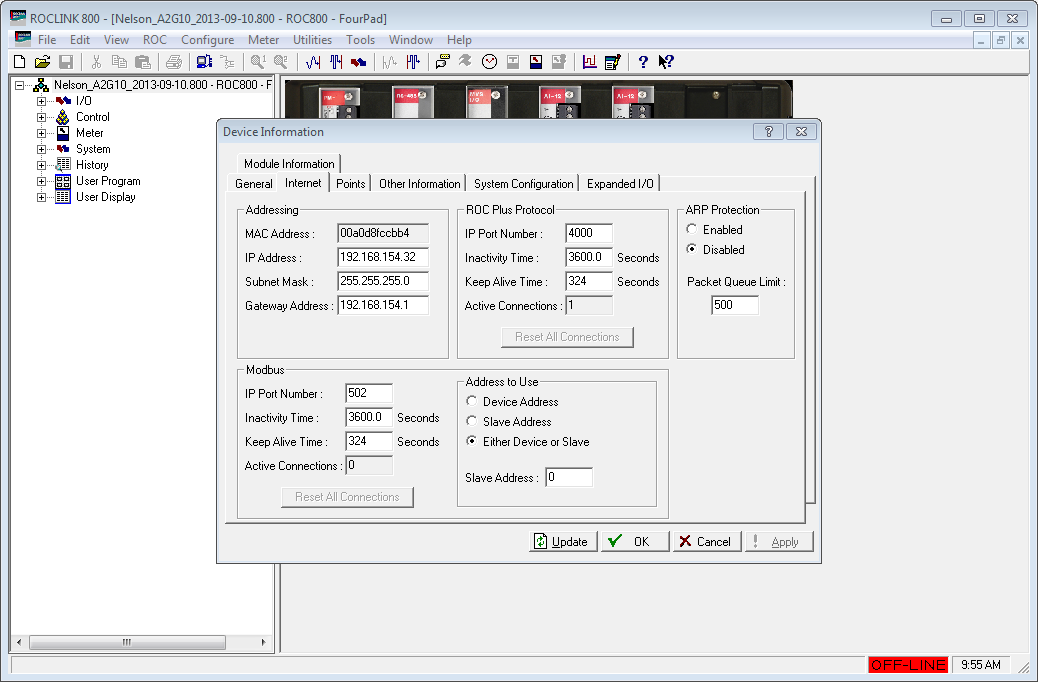This screenshot has width=1038, height=682.
Task: Select the User Display tree item
Action: pyautogui.click(x=105, y=197)
